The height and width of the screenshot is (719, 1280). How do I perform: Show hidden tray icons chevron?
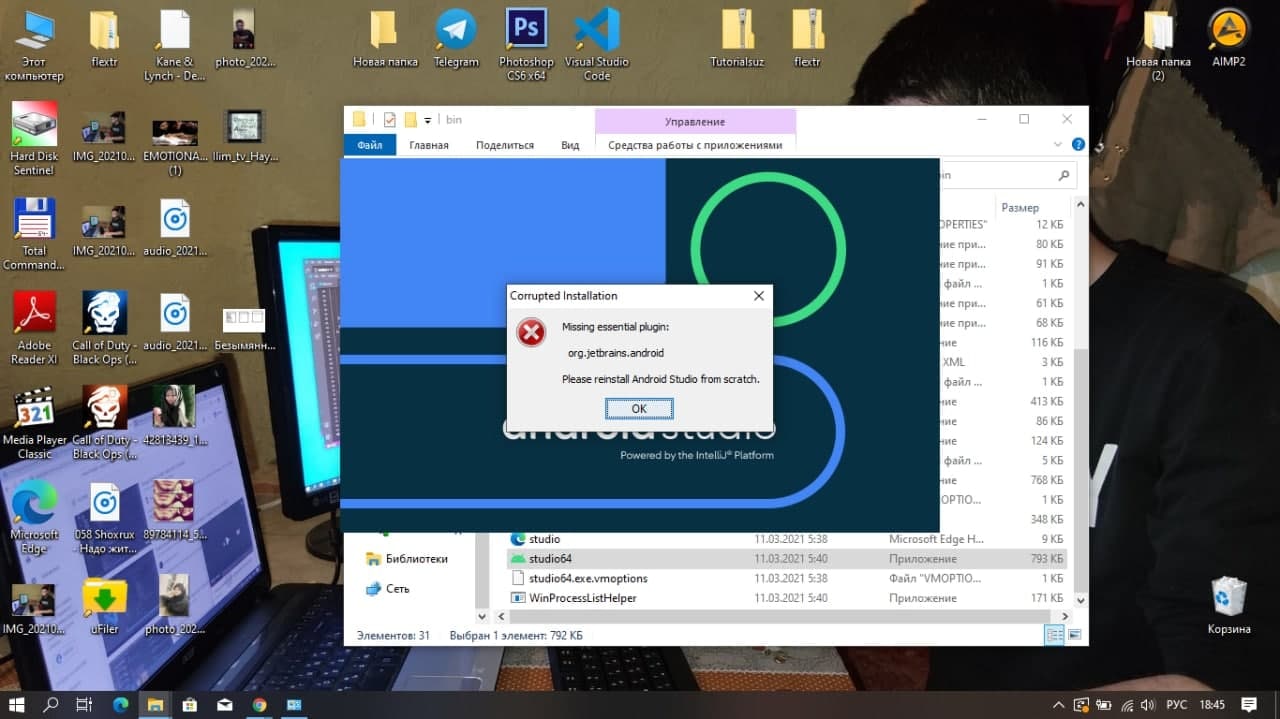click(x=1058, y=704)
